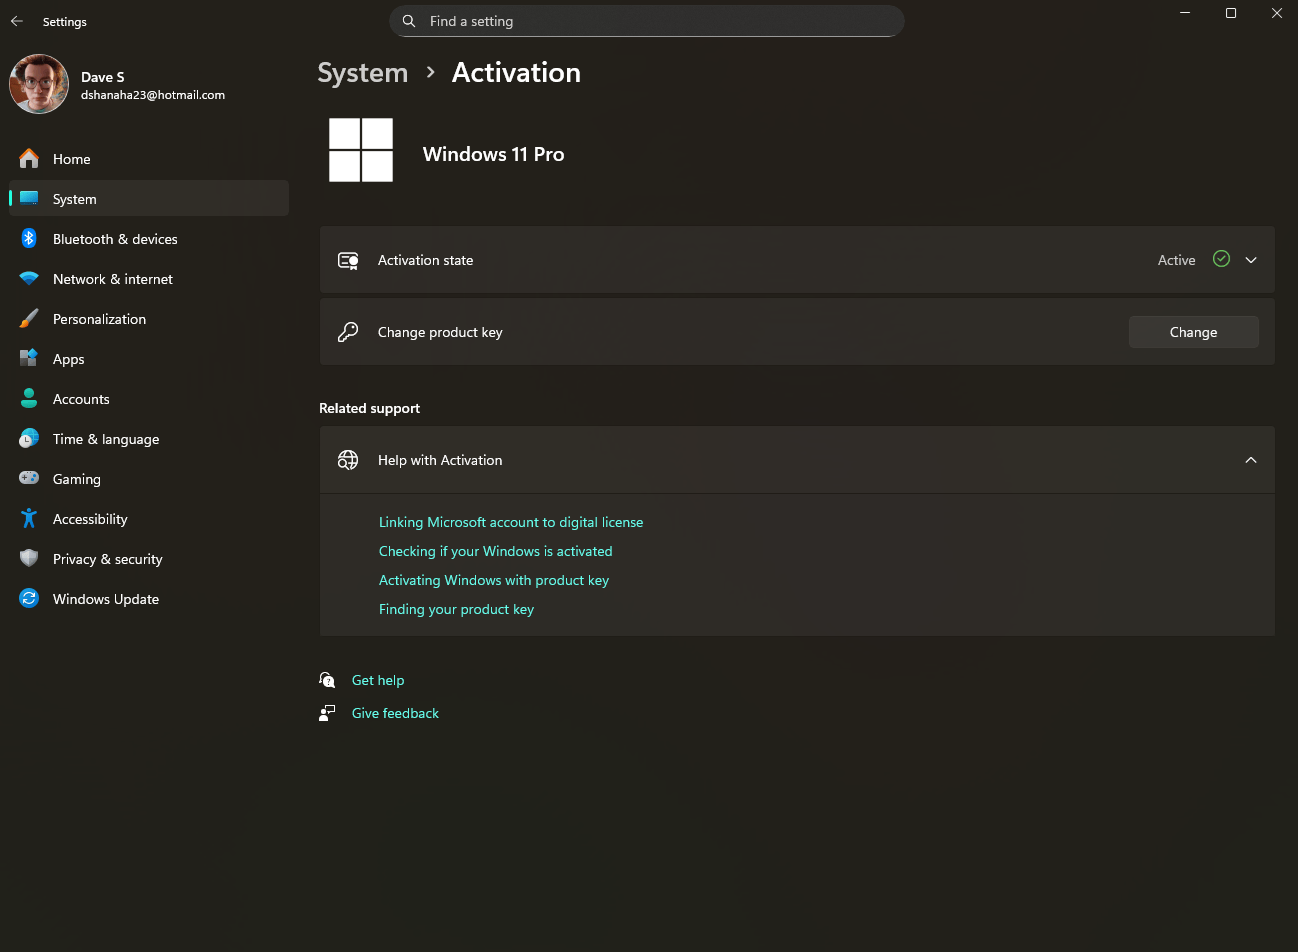The image size is (1298, 952).
Task: Click the green Active checkmark icon
Action: tap(1221, 259)
